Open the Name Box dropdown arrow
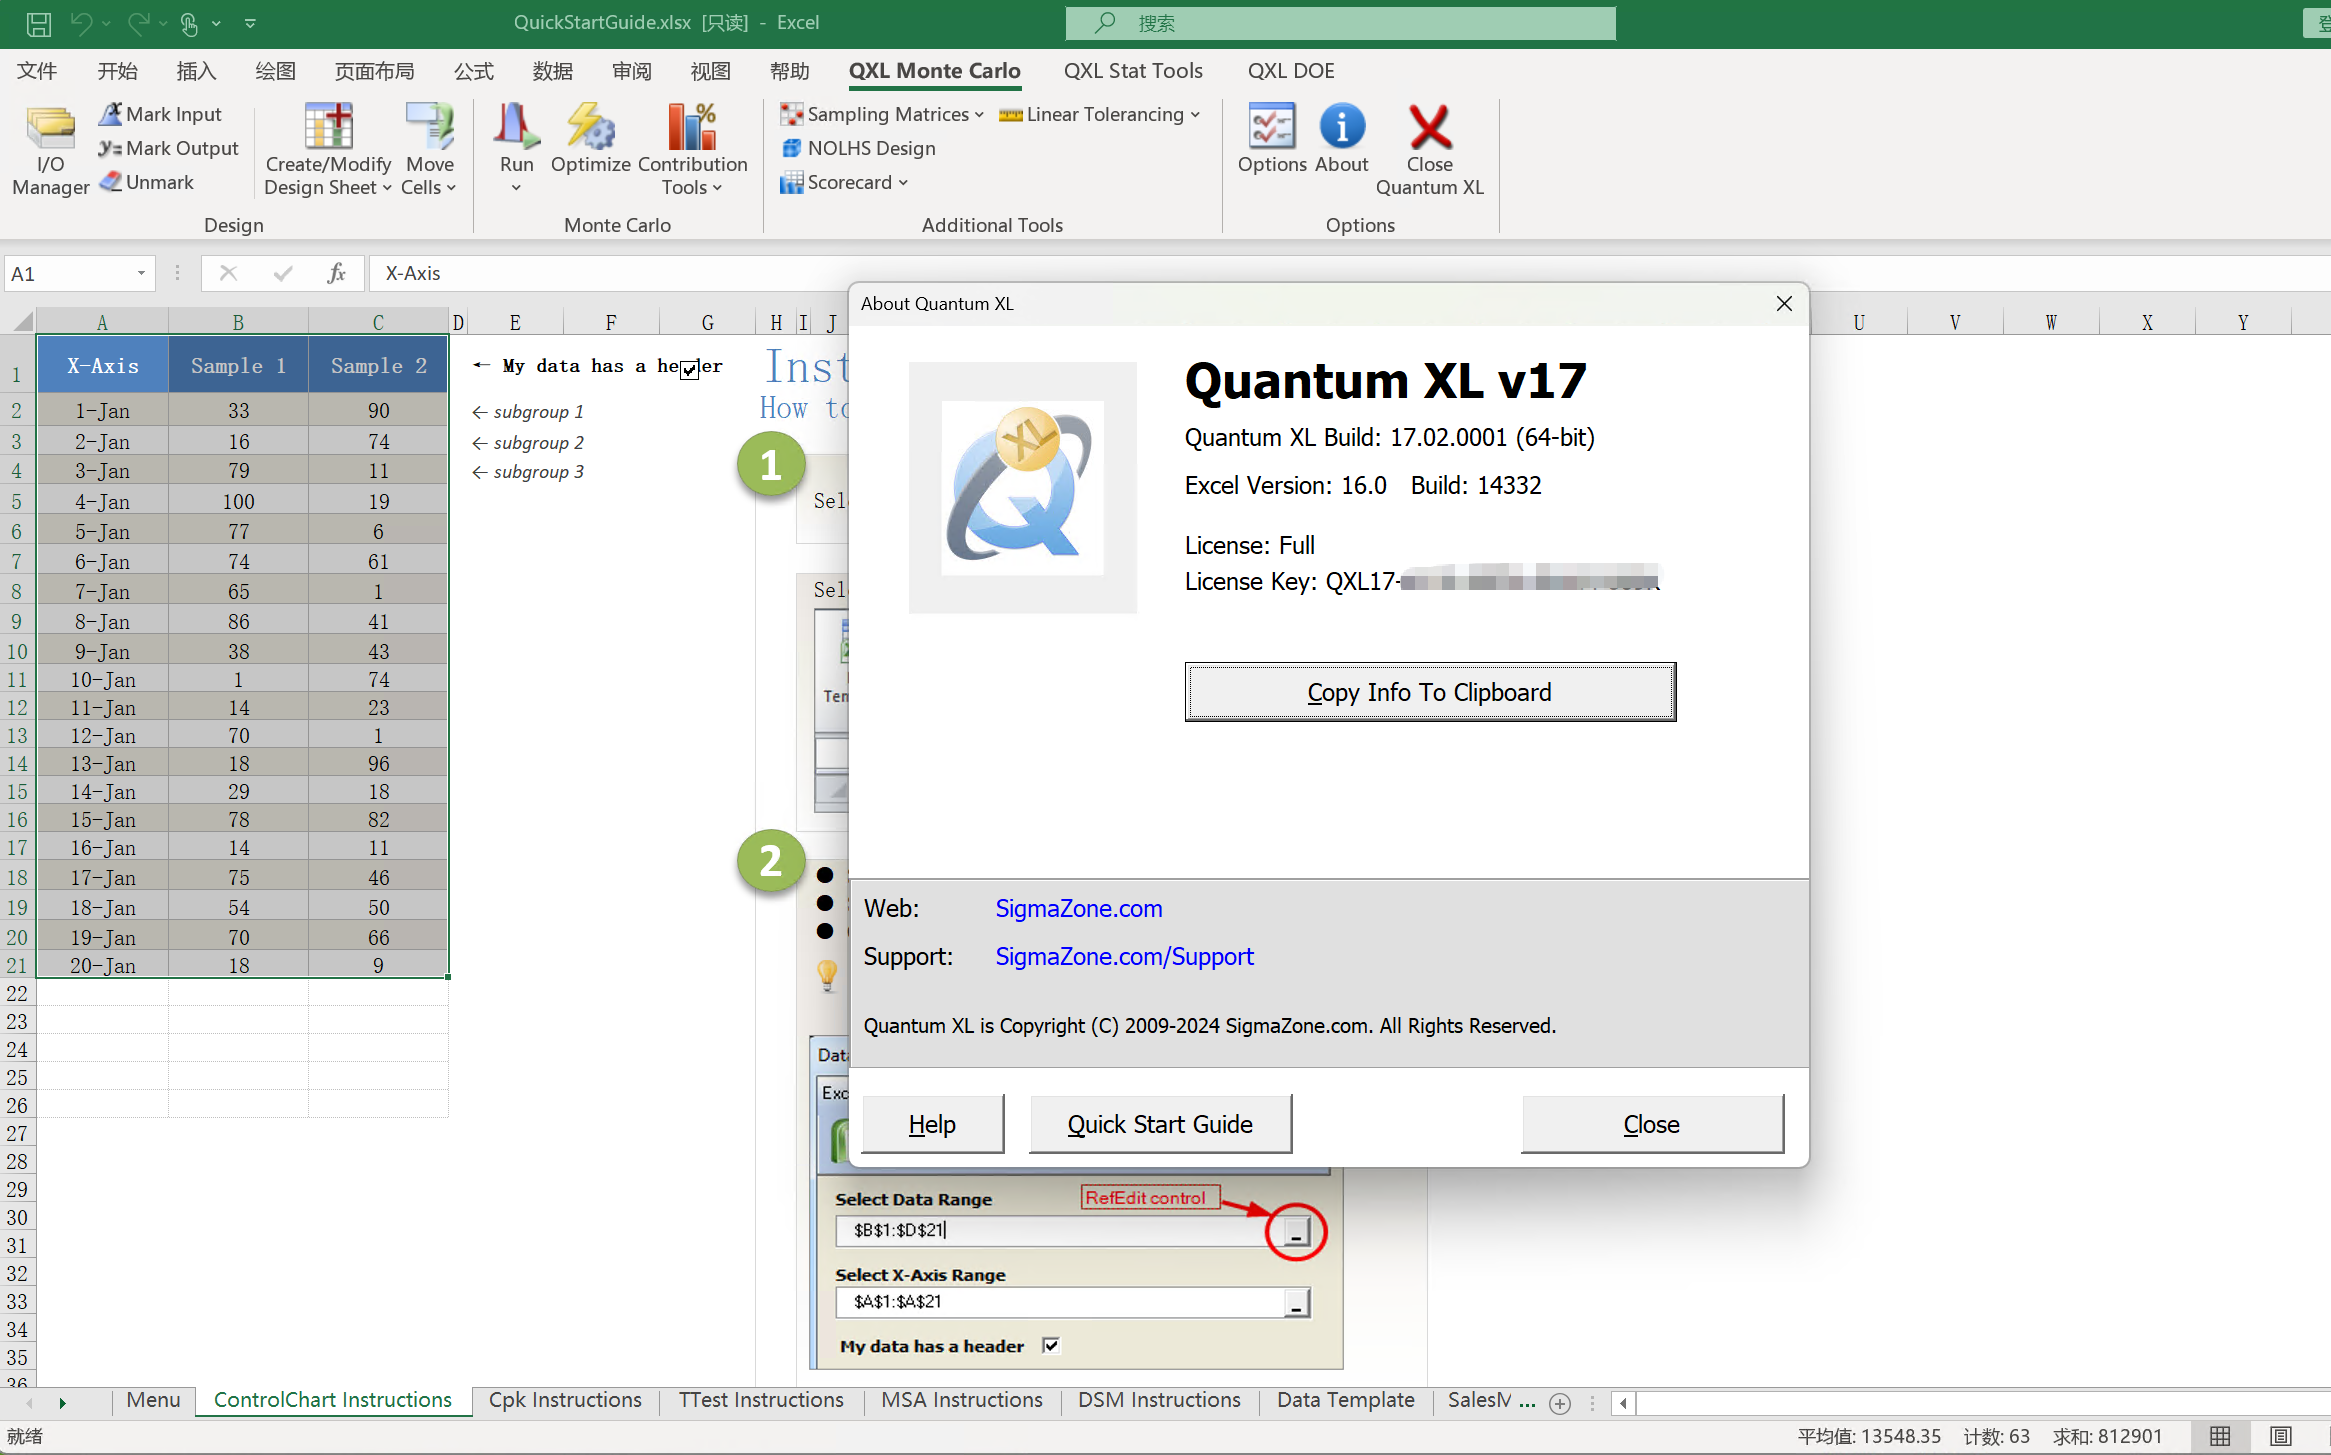 pos(141,273)
